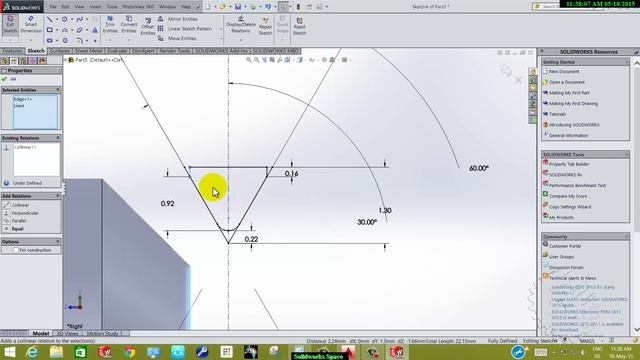The width and height of the screenshot is (640, 360).
Task: Collapse the Add Relations section
Action: 58,196
